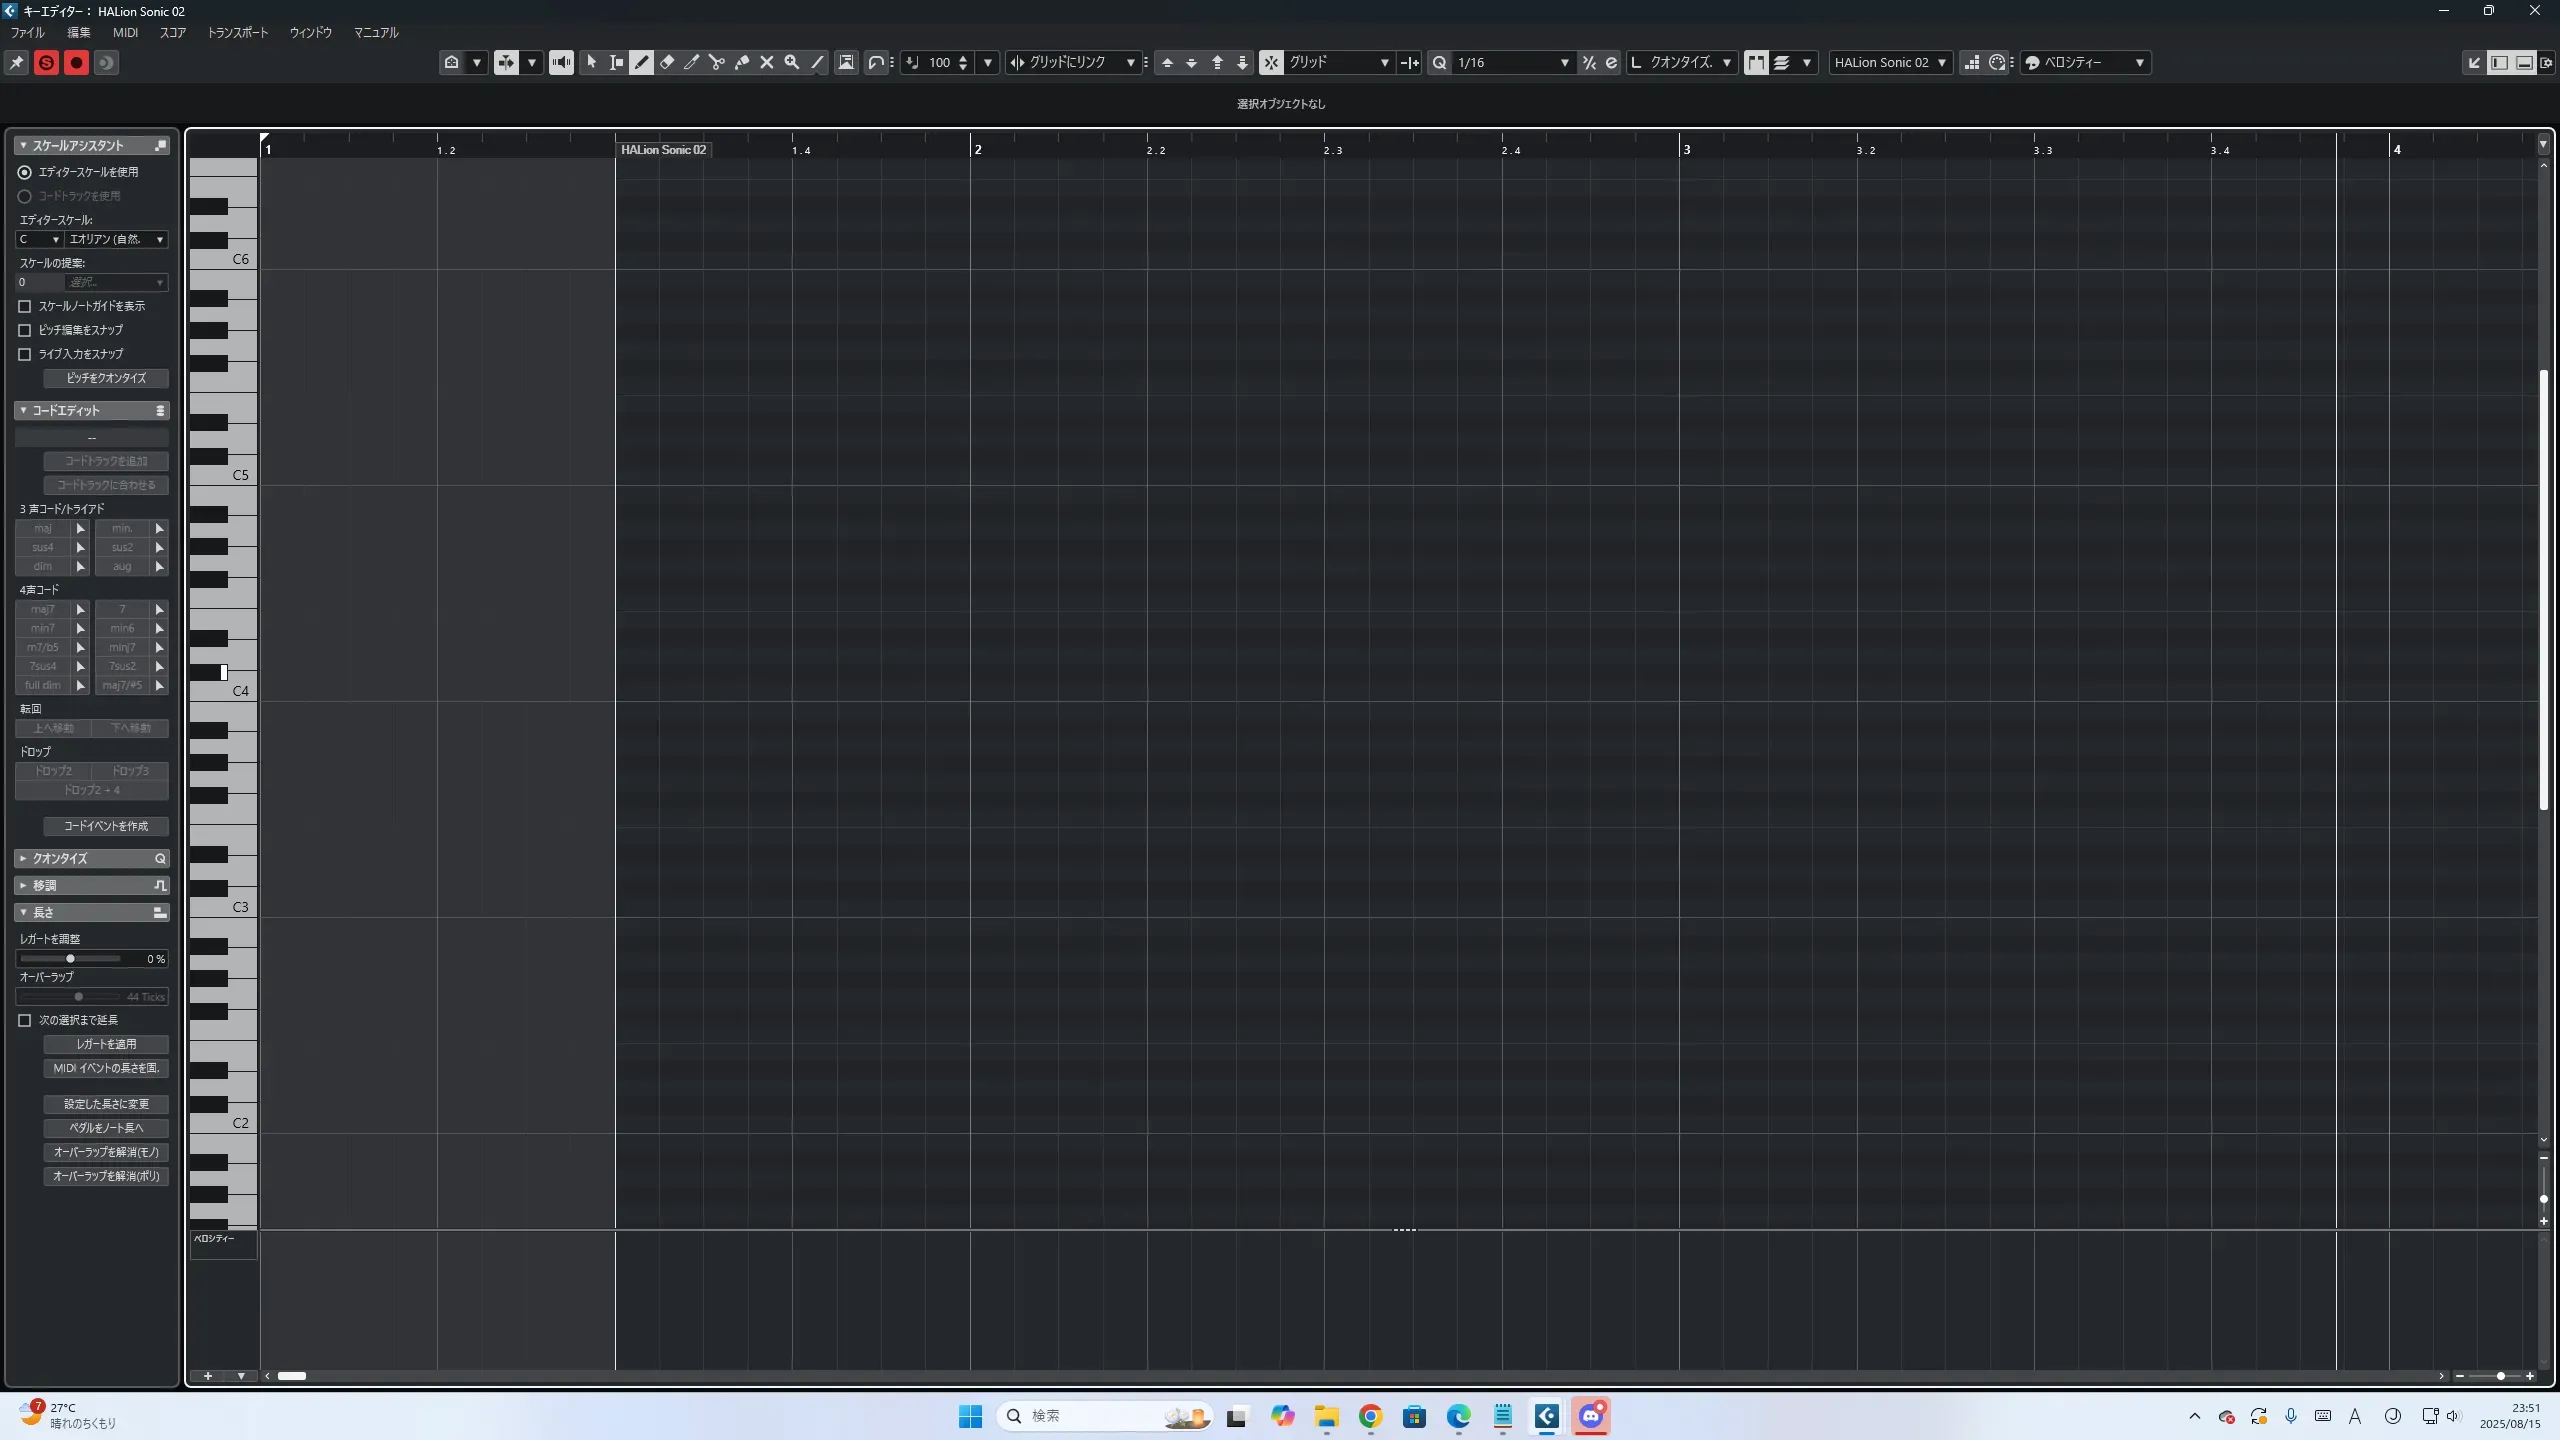Select the Mute X tool
The width and height of the screenshot is (2560, 1440).
pyautogui.click(x=767, y=62)
